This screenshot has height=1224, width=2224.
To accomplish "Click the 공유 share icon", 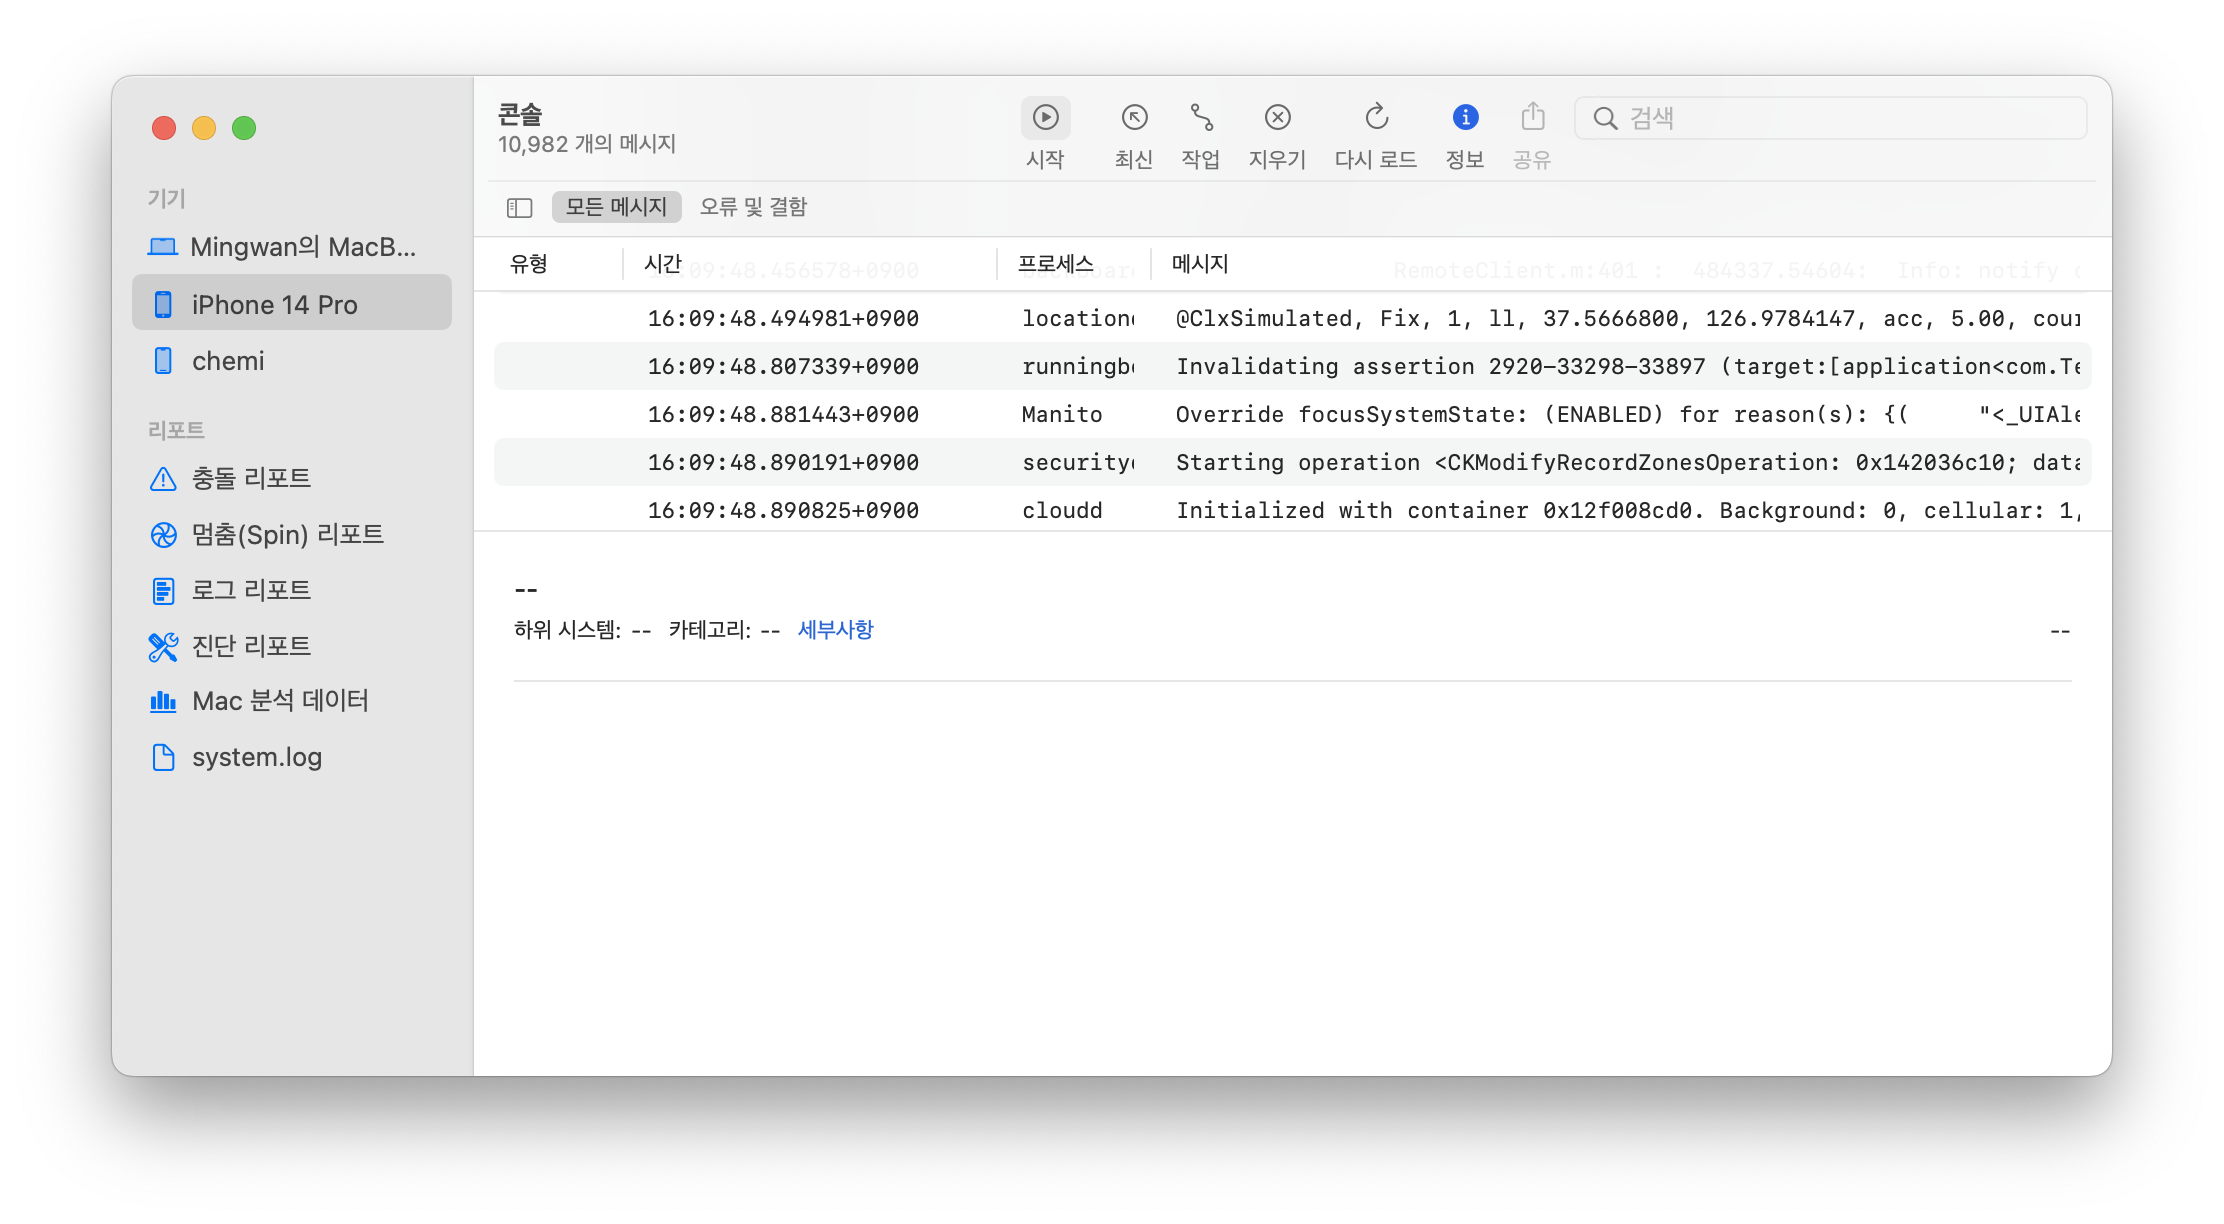I will coord(1532,118).
